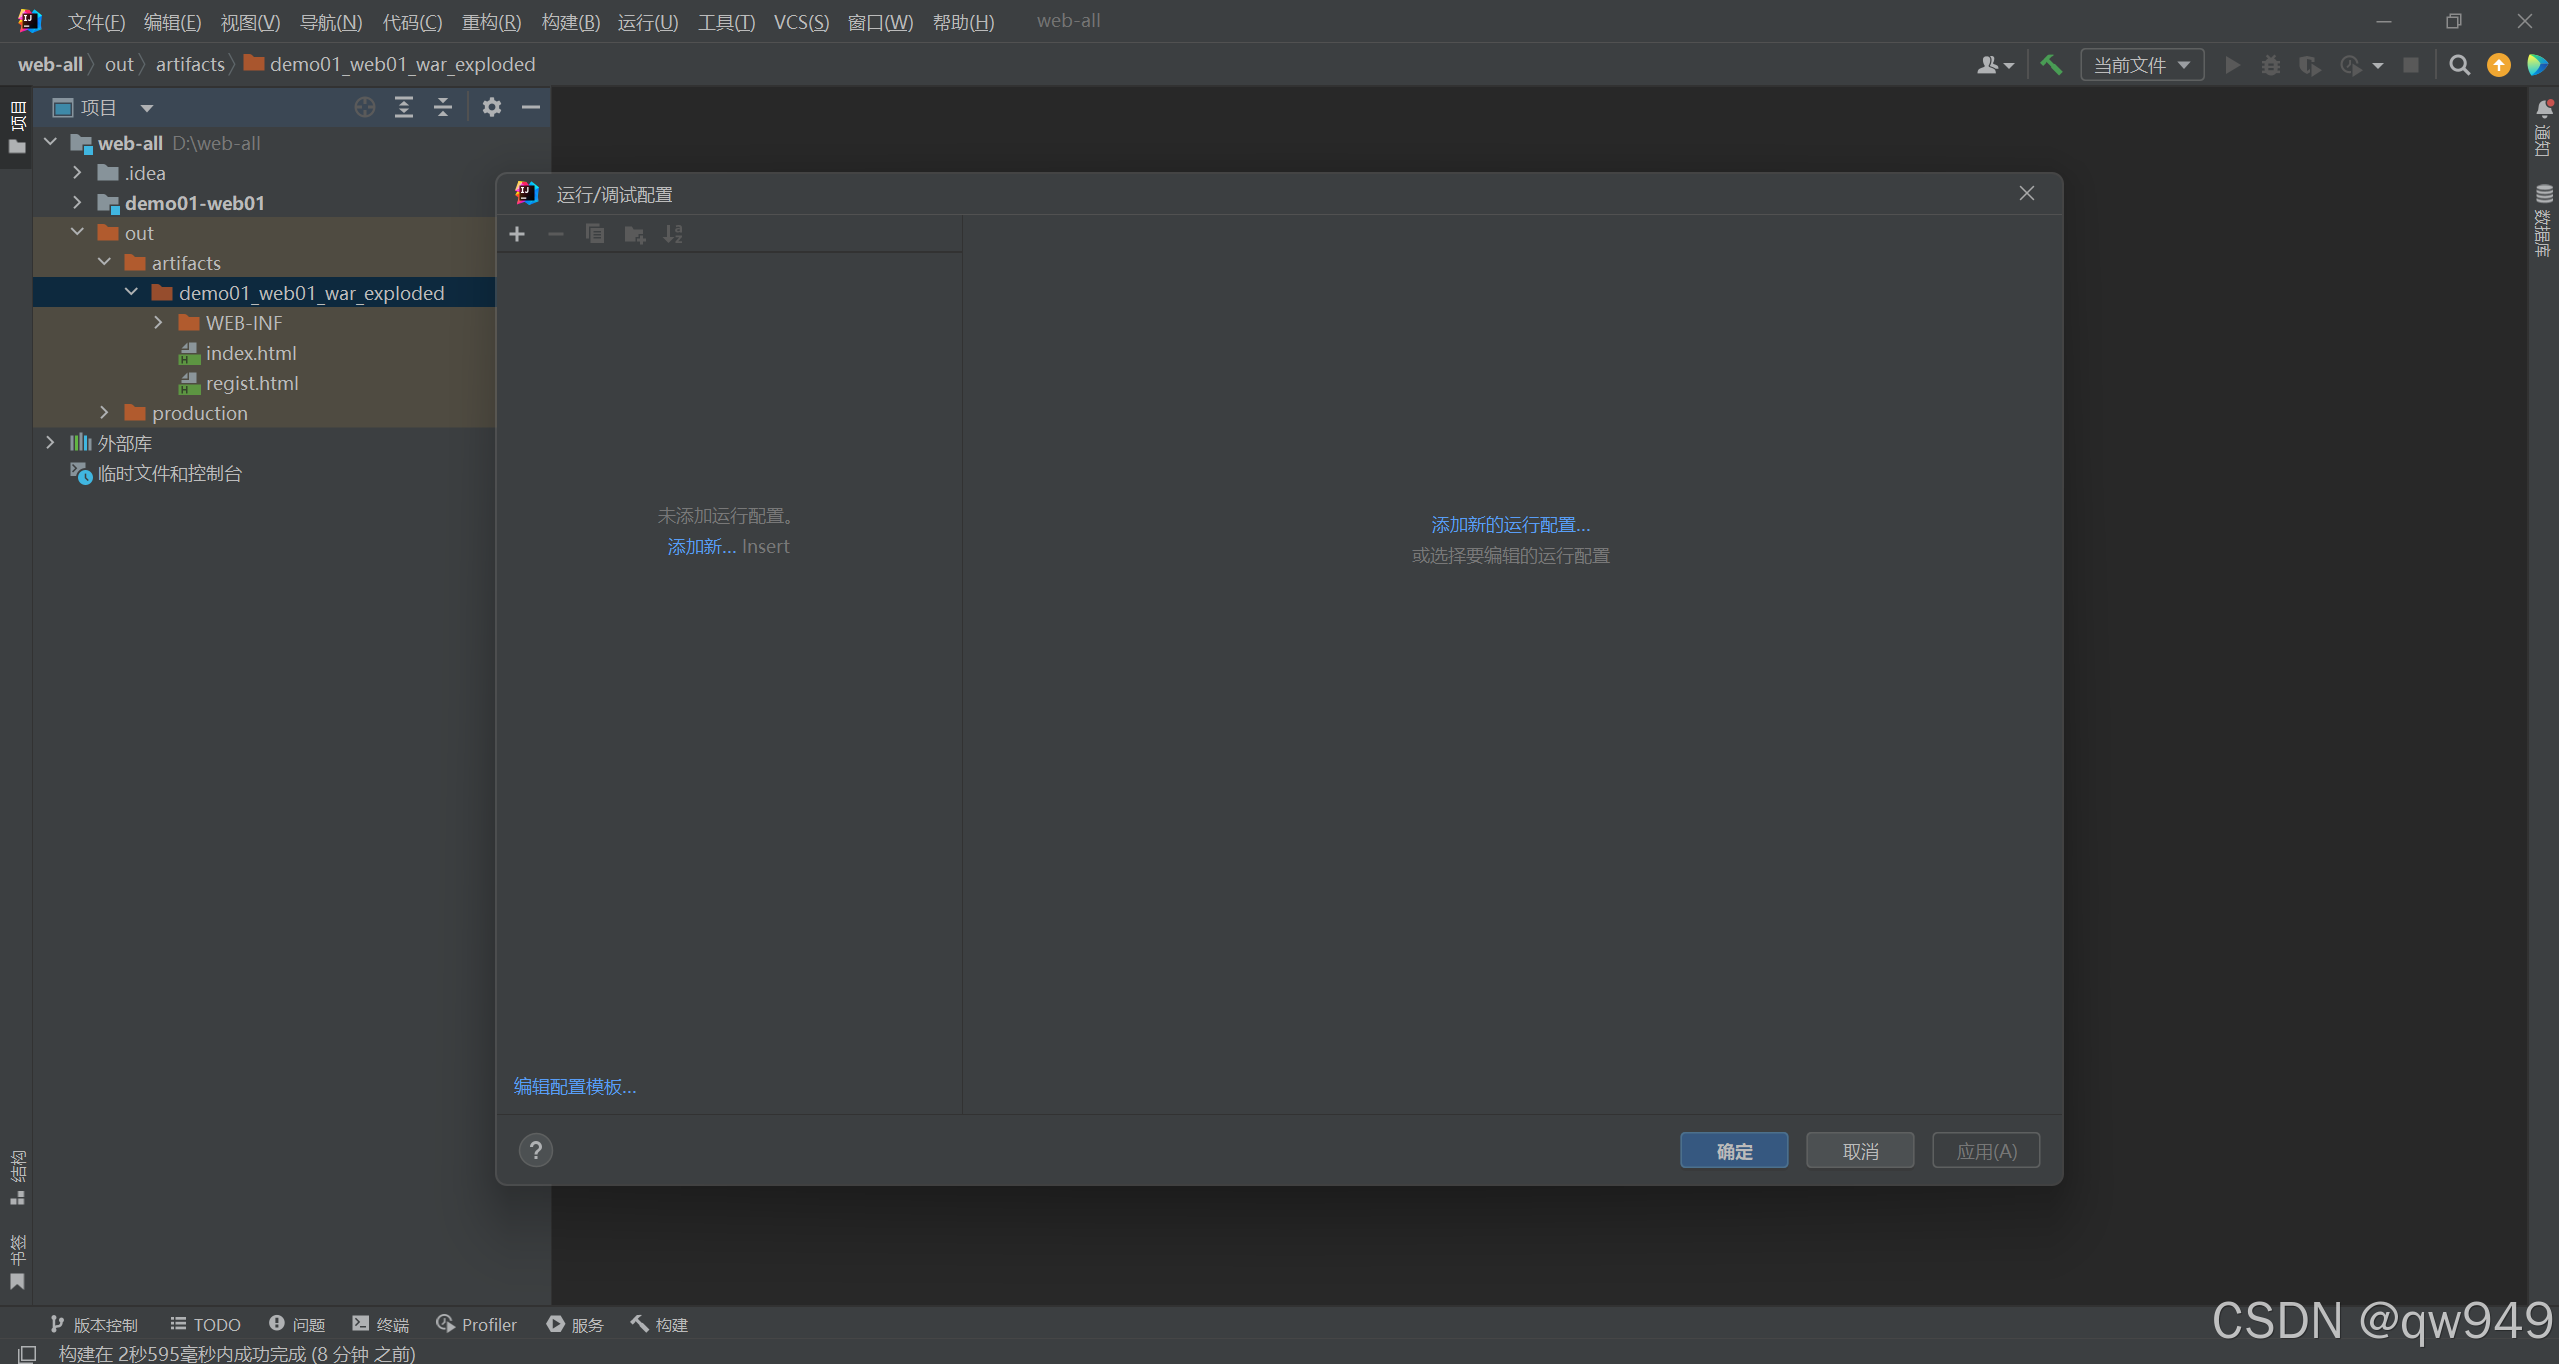Expand all items in project tree

click(404, 107)
